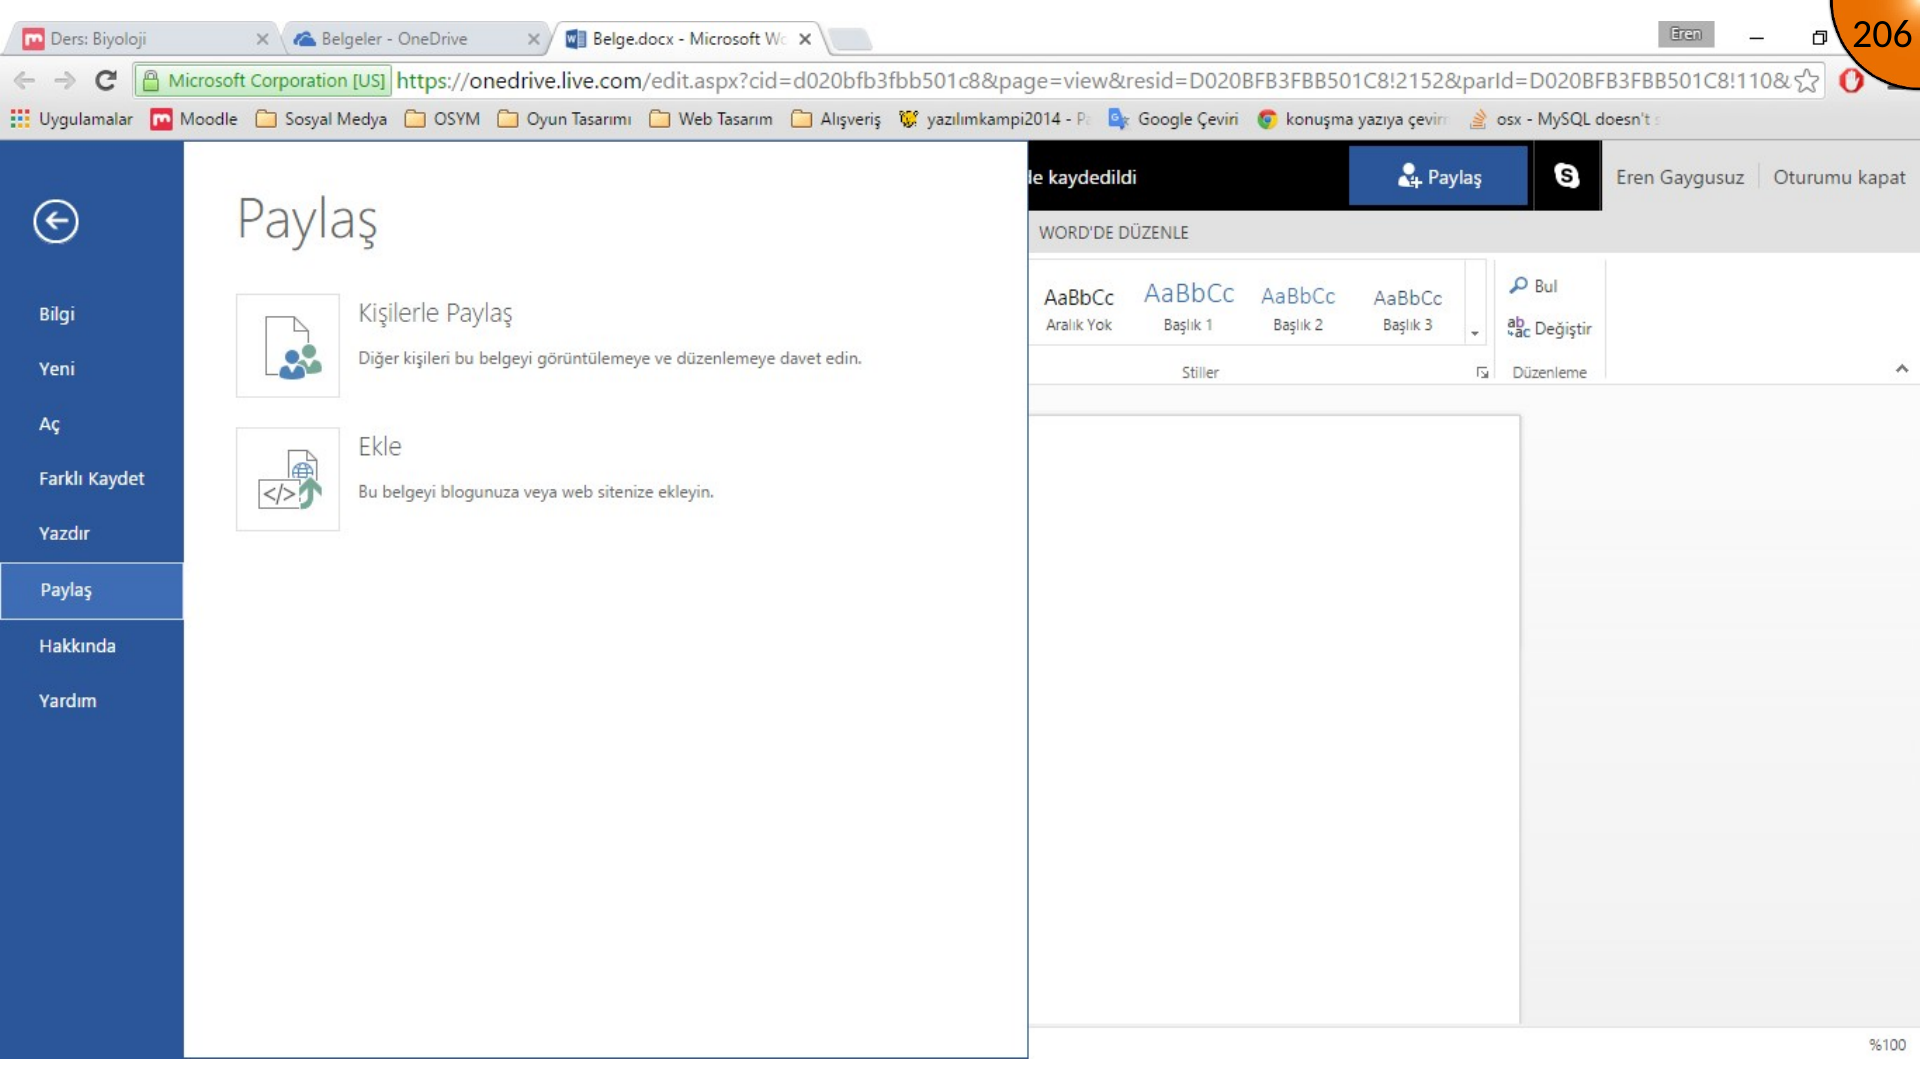
Task: Close the Belge.docx browser tab
Action: (805, 39)
